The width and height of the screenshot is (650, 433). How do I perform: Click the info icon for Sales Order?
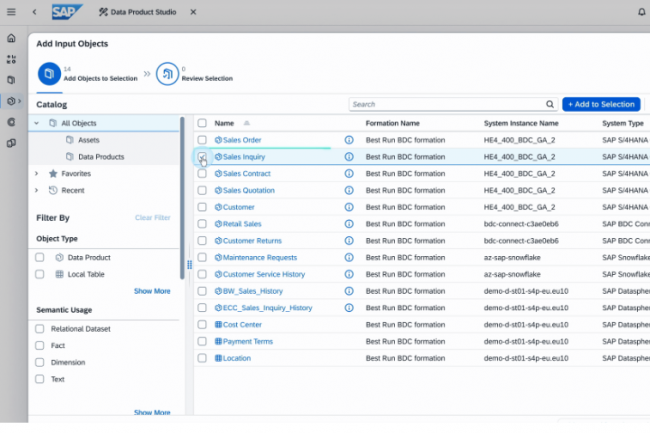pos(349,140)
